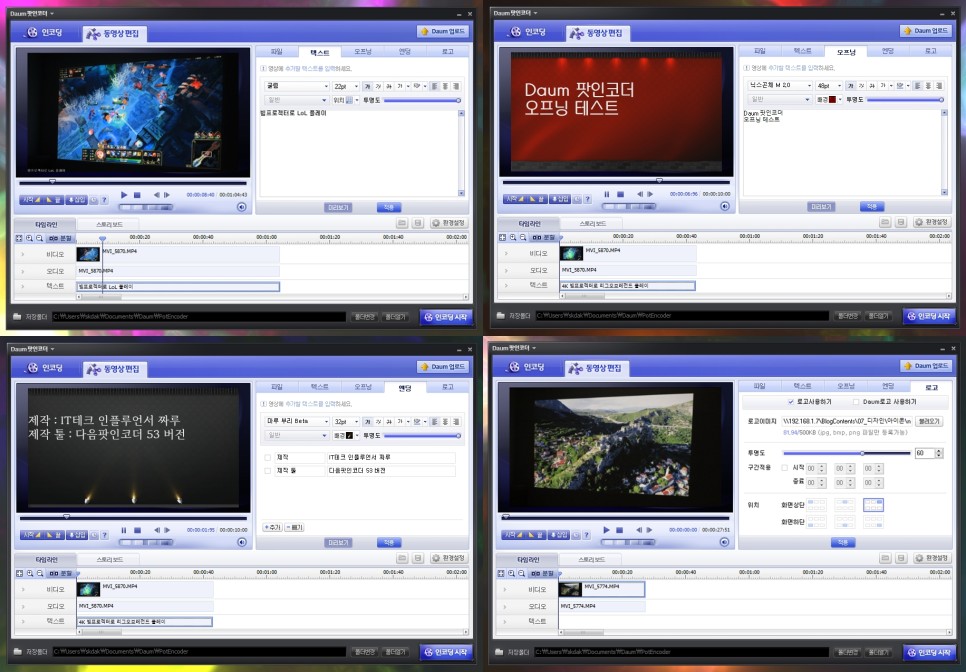Open the 22pt size dropdown in Text-tab window

pos(346,86)
